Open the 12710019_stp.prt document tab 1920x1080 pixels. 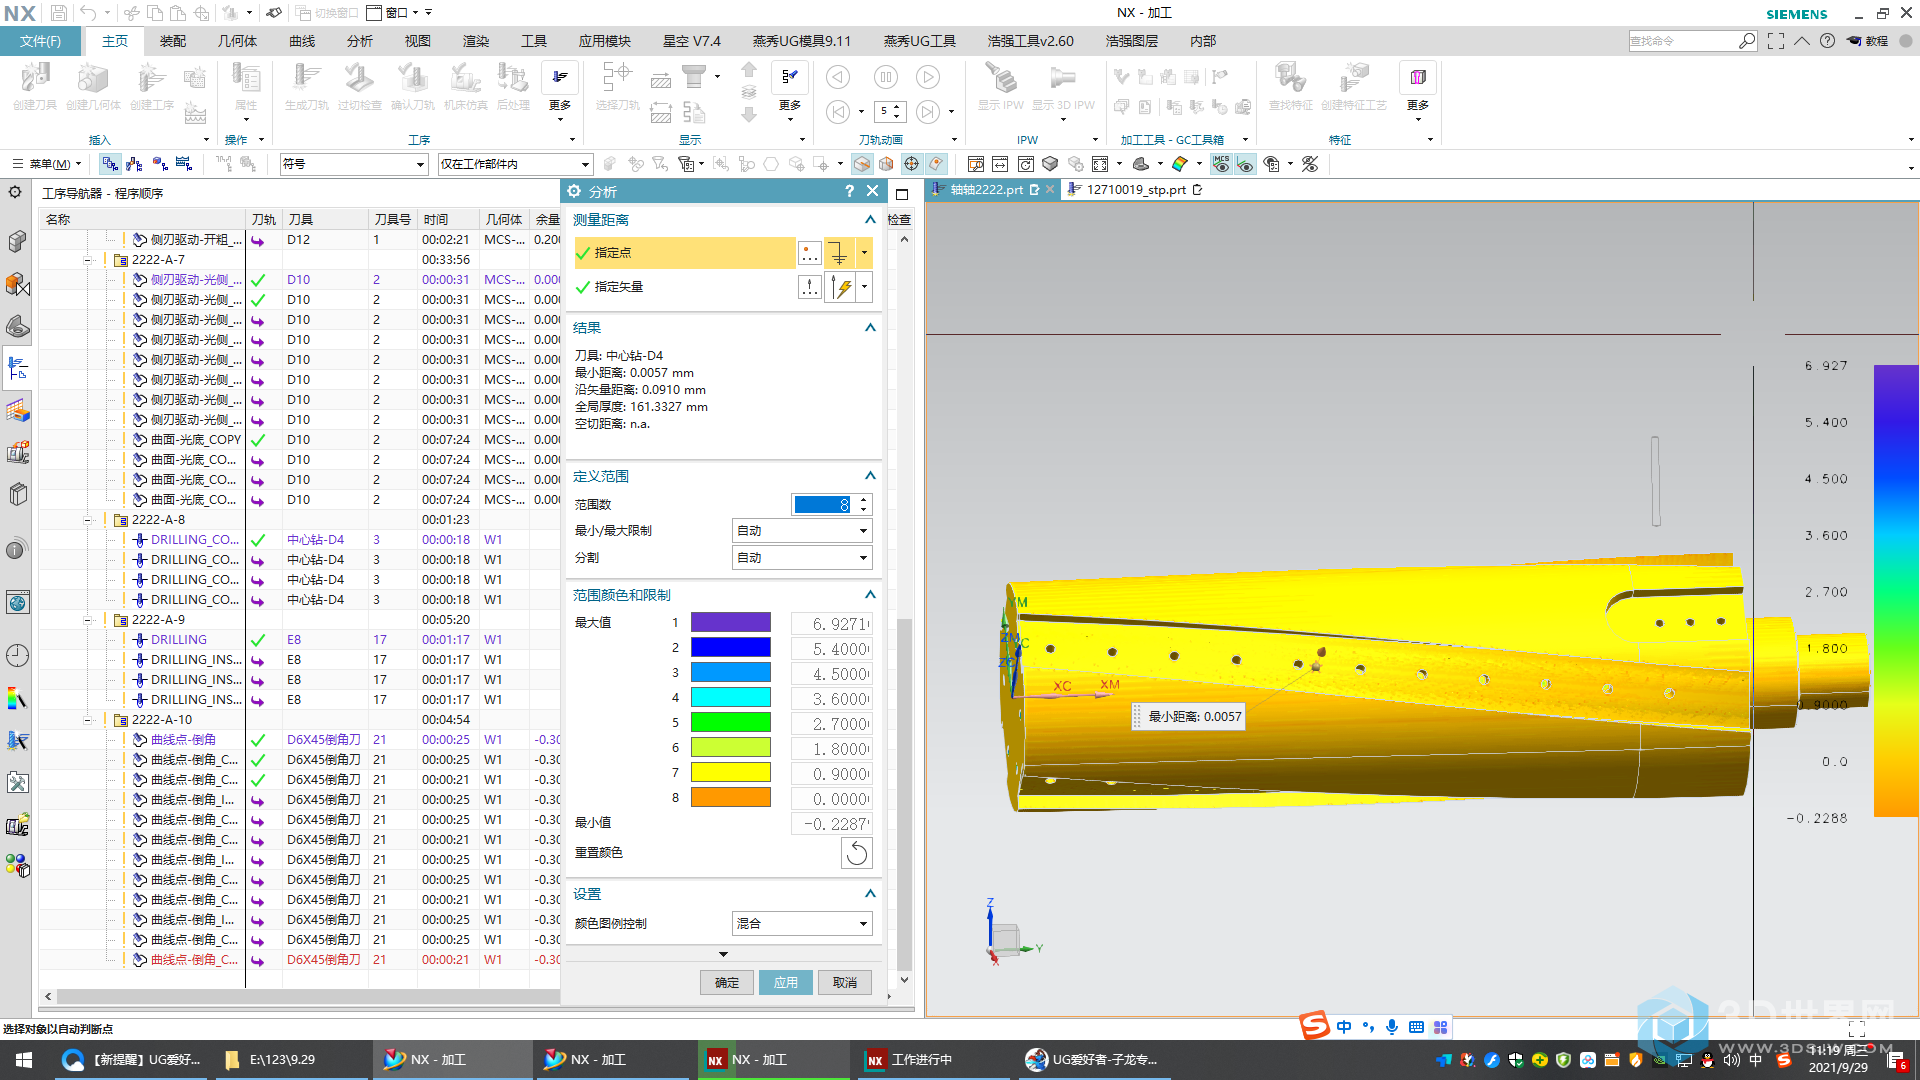coord(1136,190)
